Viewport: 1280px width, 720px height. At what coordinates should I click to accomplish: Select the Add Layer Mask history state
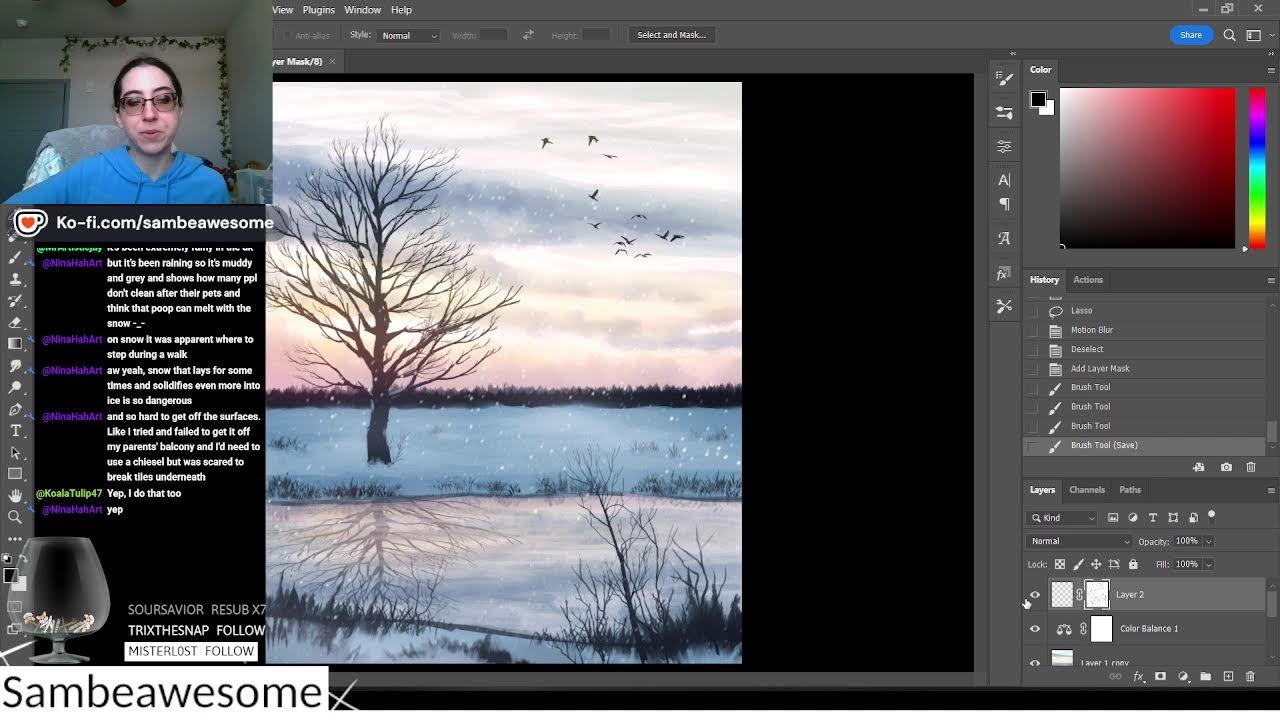(x=1146, y=368)
